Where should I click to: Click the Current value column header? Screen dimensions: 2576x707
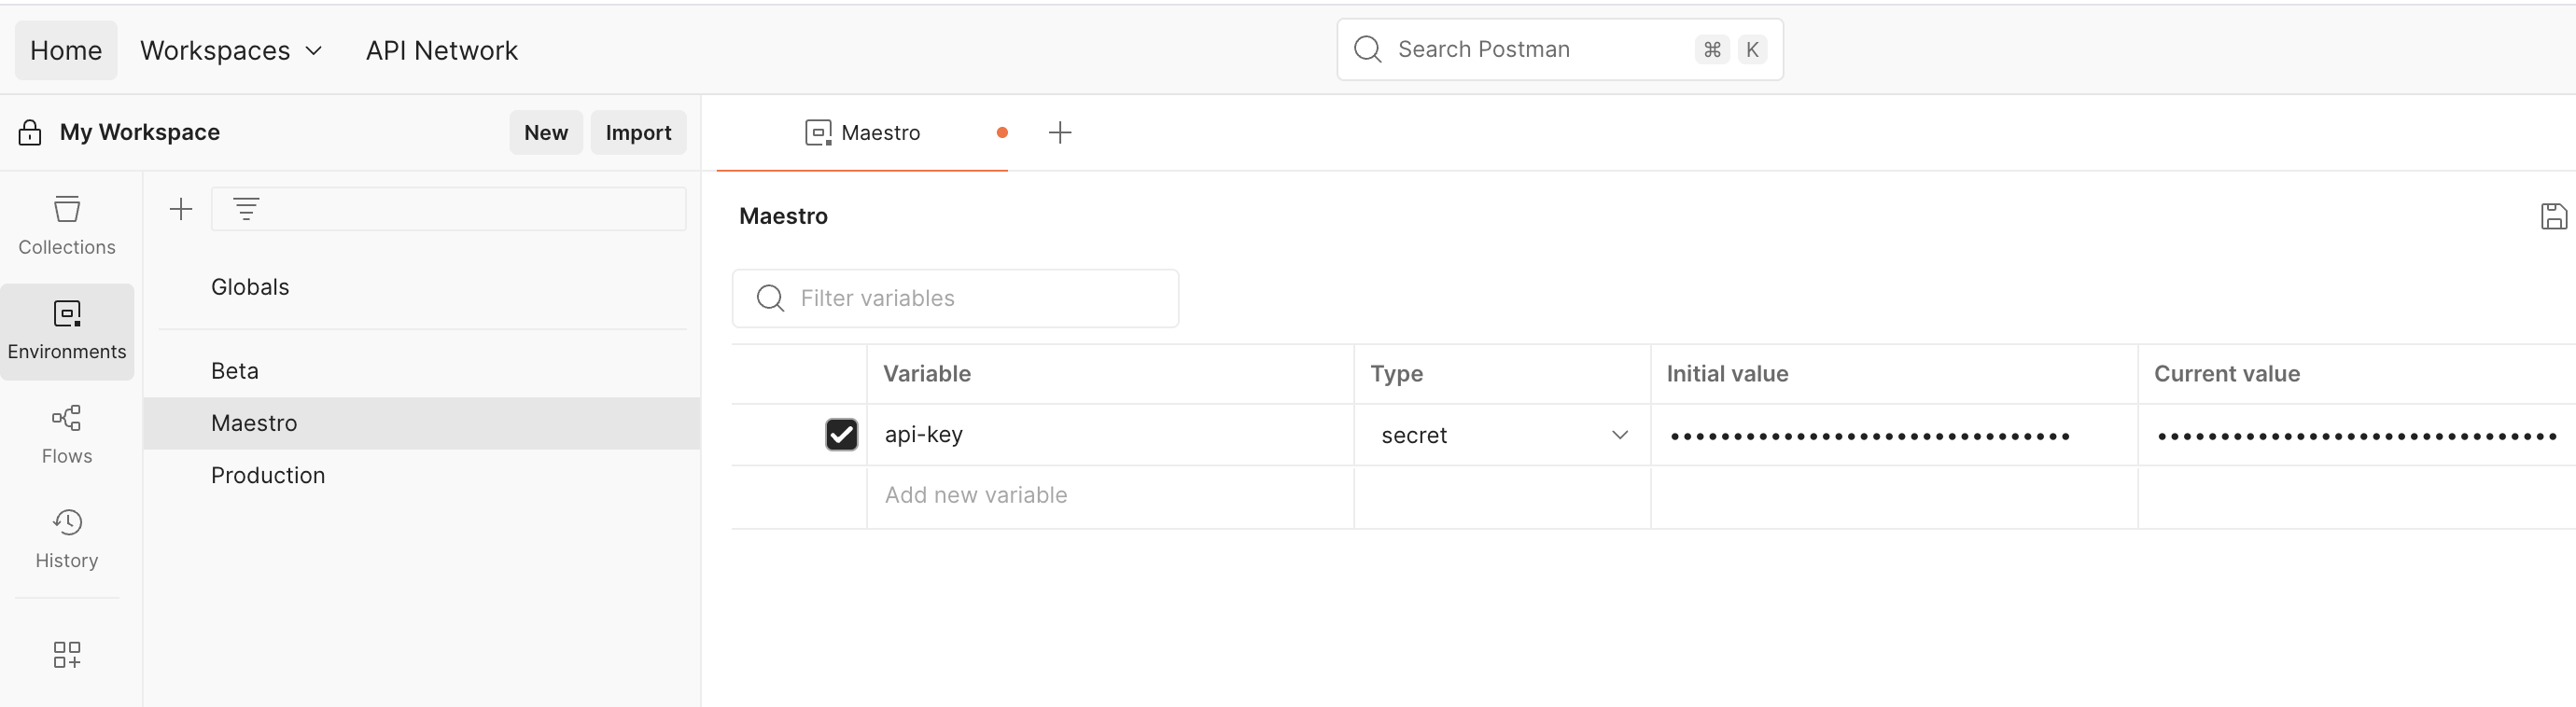(2227, 374)
